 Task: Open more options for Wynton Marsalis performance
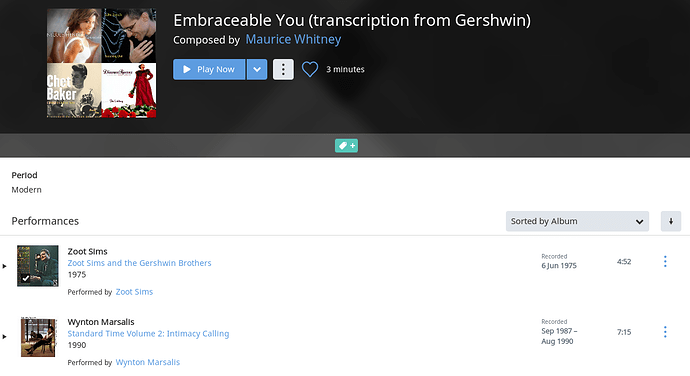point(665,332)
